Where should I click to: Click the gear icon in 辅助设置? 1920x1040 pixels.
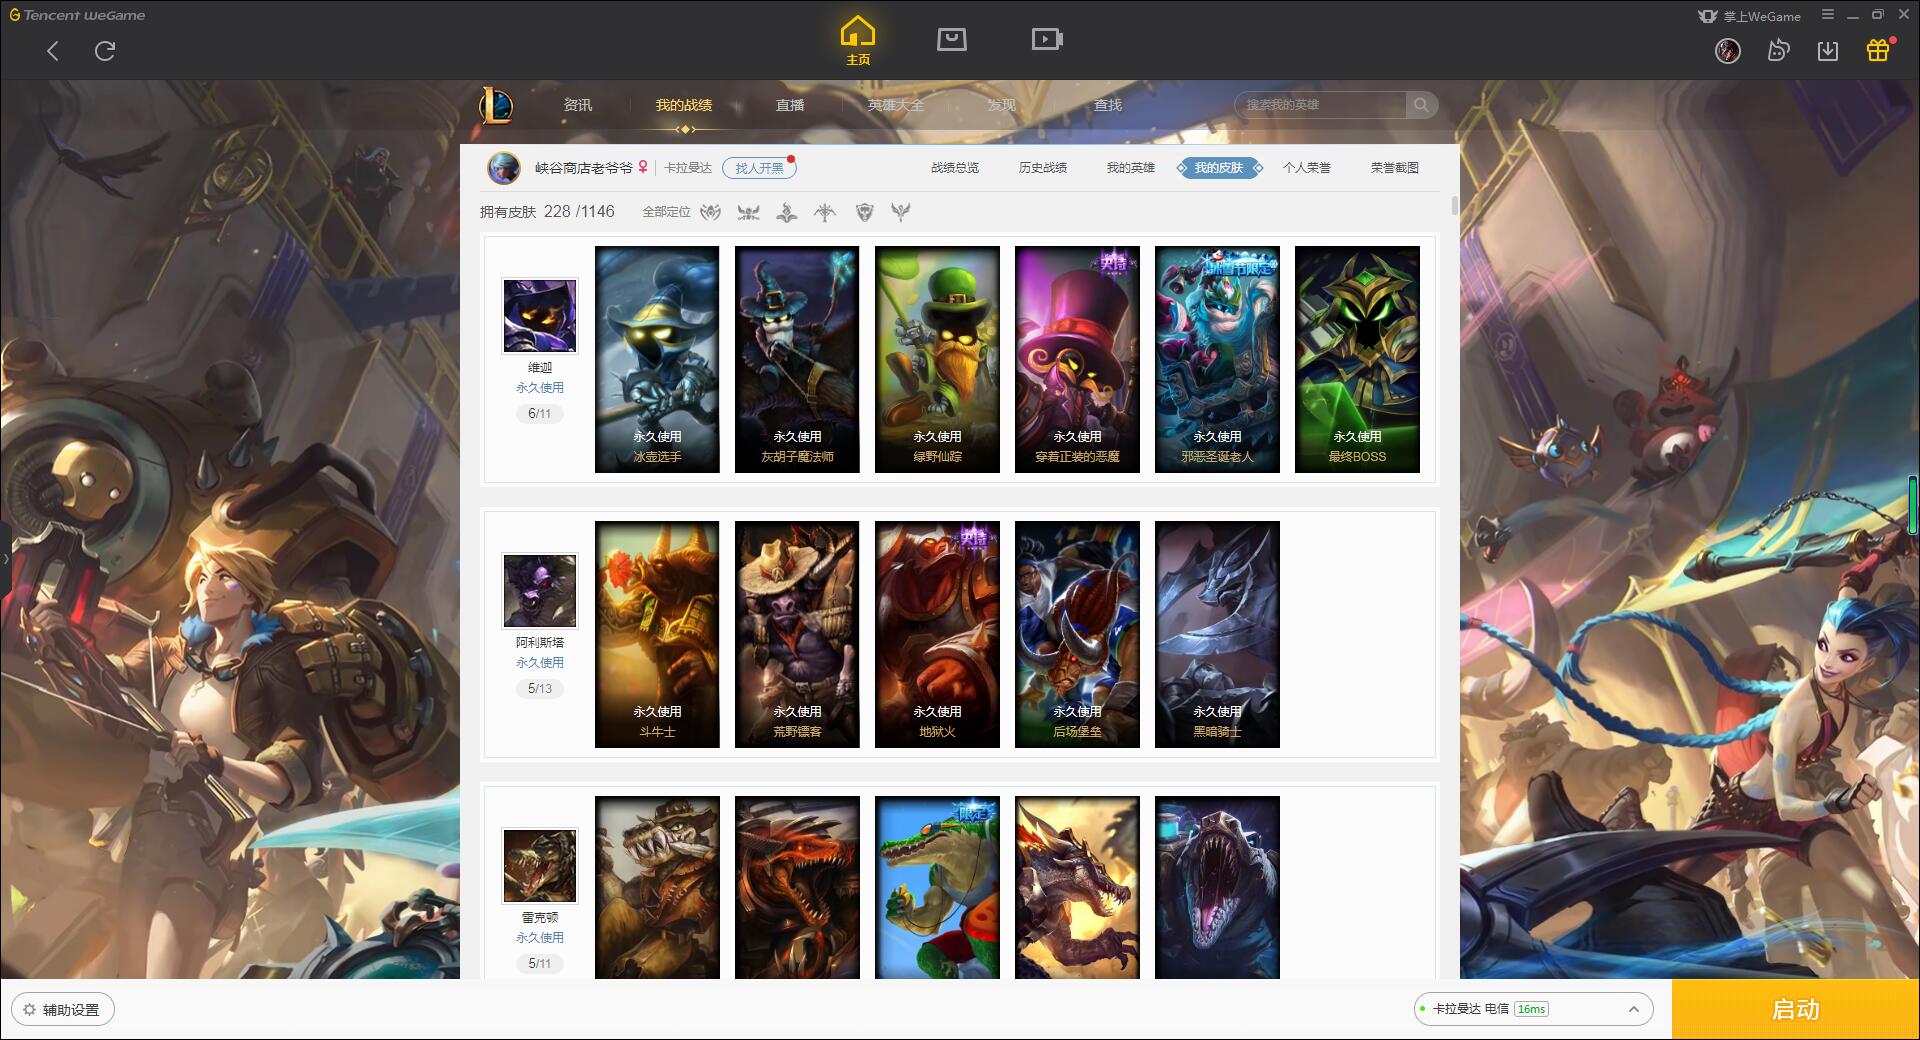(x=29, y=1010)
